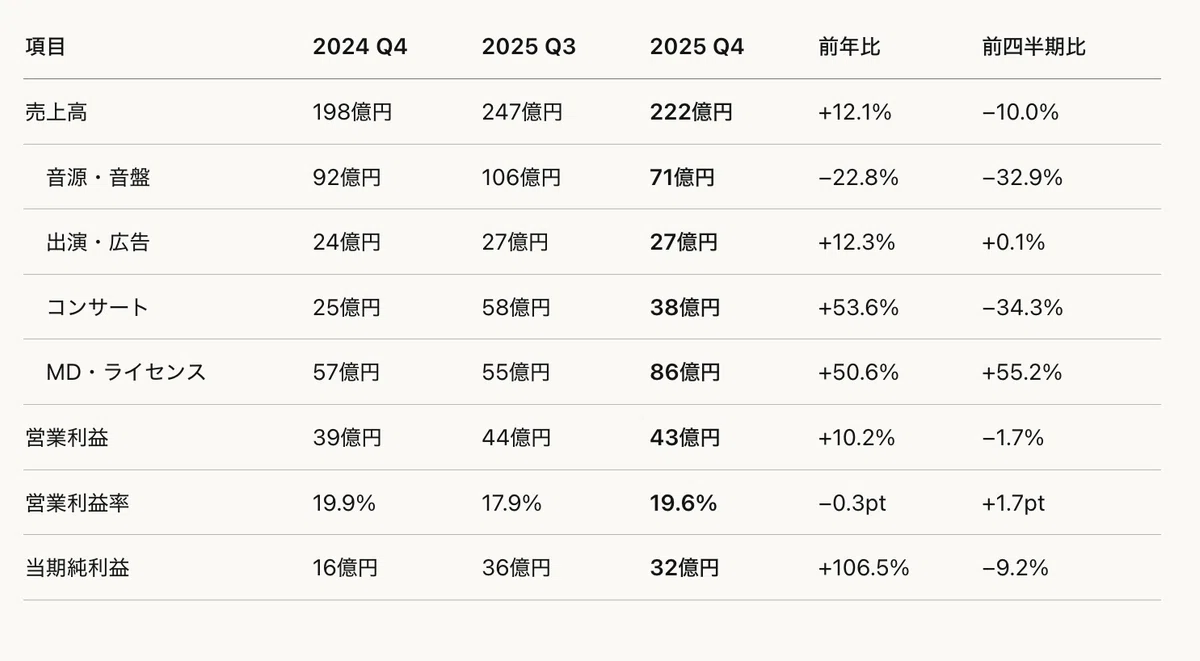Click the 2025 Q4 column header

point(697,47)
